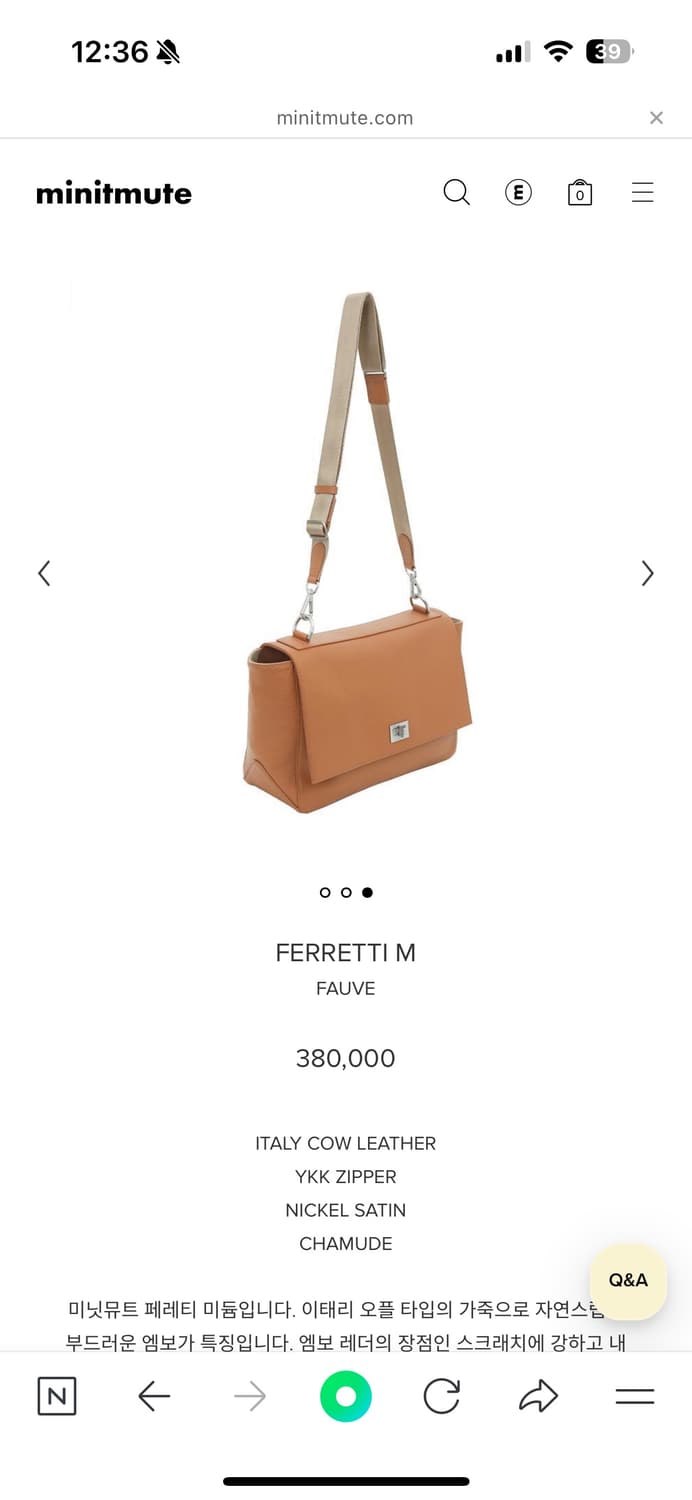Select the third filled carousel dot

[367, 892]
